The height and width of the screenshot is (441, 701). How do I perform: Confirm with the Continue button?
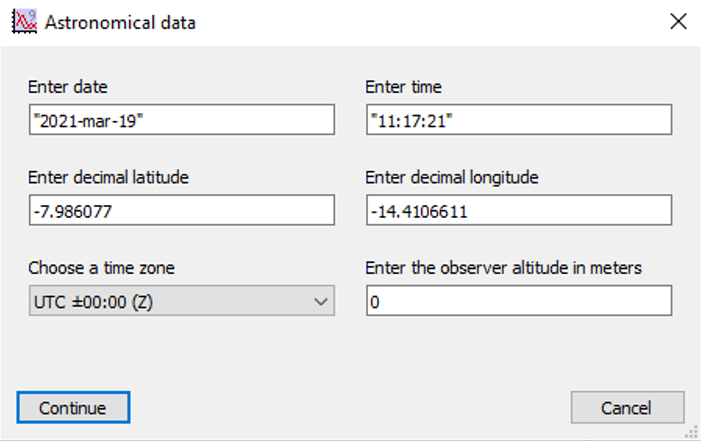point(73,407)
